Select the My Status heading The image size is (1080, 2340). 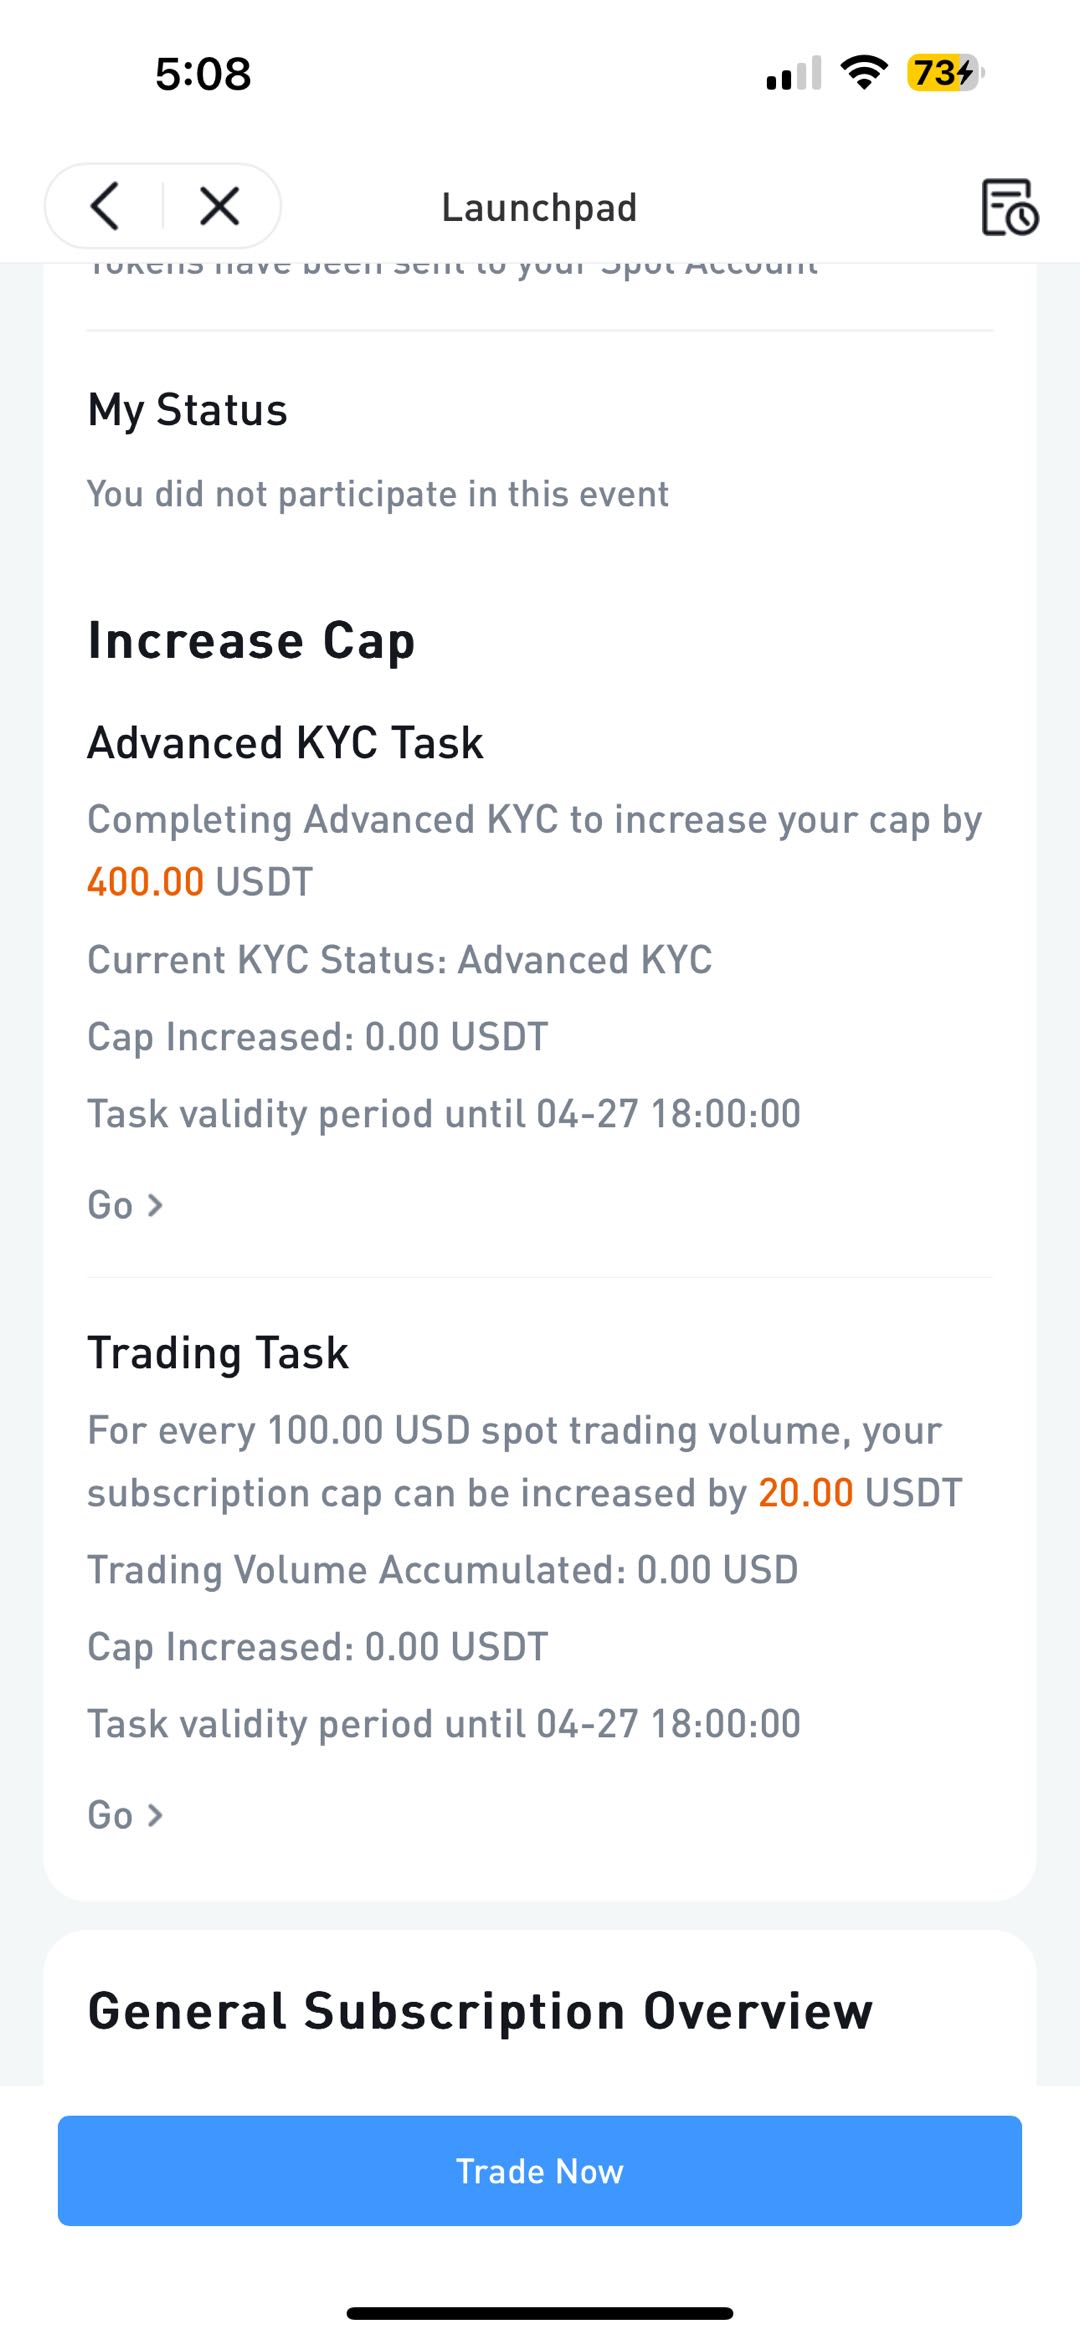188,410
